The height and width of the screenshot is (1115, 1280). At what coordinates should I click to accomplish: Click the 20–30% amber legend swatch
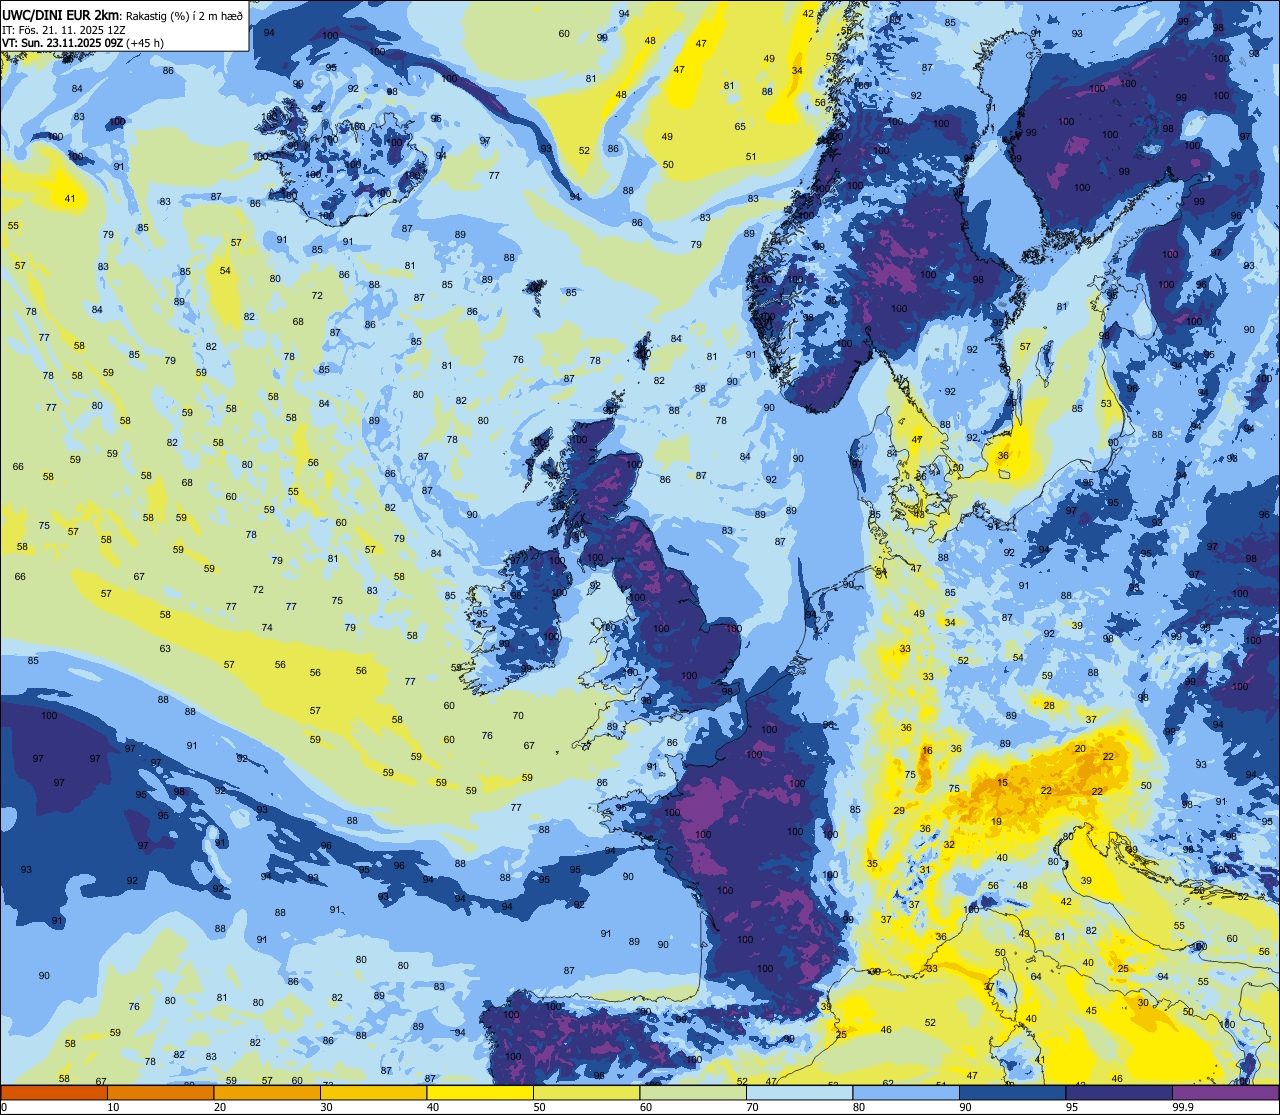pos(267,1092)
